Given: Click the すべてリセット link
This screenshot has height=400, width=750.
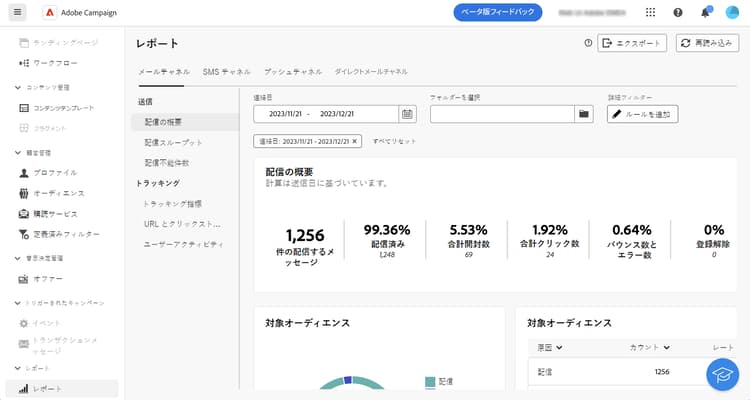Looking at the screenshot, I should [395, 141].
